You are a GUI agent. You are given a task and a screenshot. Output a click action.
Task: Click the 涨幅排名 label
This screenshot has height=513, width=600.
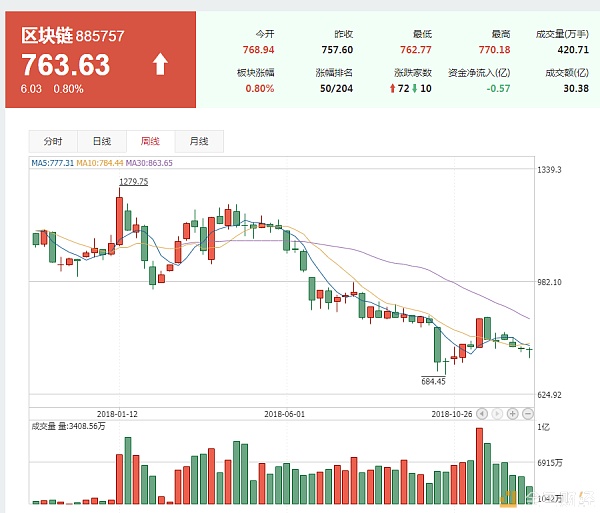tap(334, 73)
